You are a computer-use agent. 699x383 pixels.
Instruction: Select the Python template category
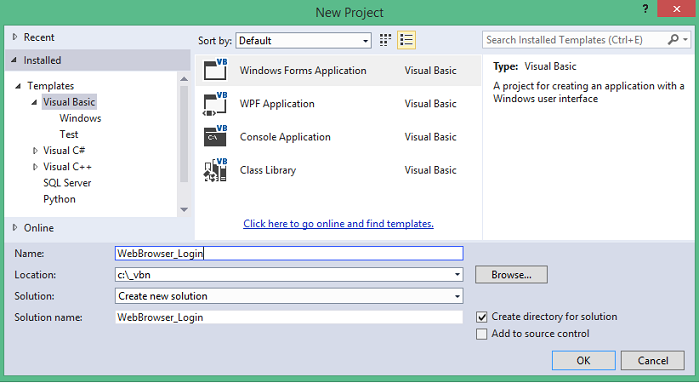[59, 199]
